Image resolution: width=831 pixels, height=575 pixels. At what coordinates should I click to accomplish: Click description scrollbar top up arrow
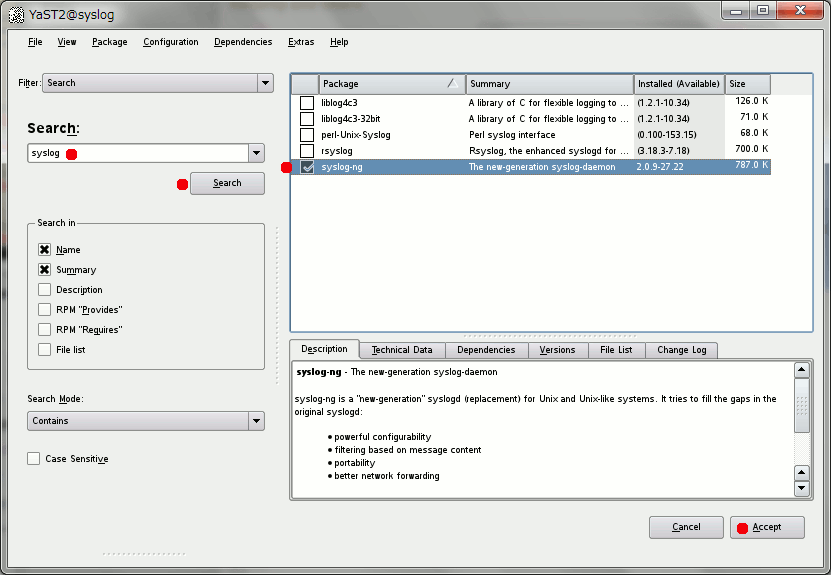[x=802, y=370]
